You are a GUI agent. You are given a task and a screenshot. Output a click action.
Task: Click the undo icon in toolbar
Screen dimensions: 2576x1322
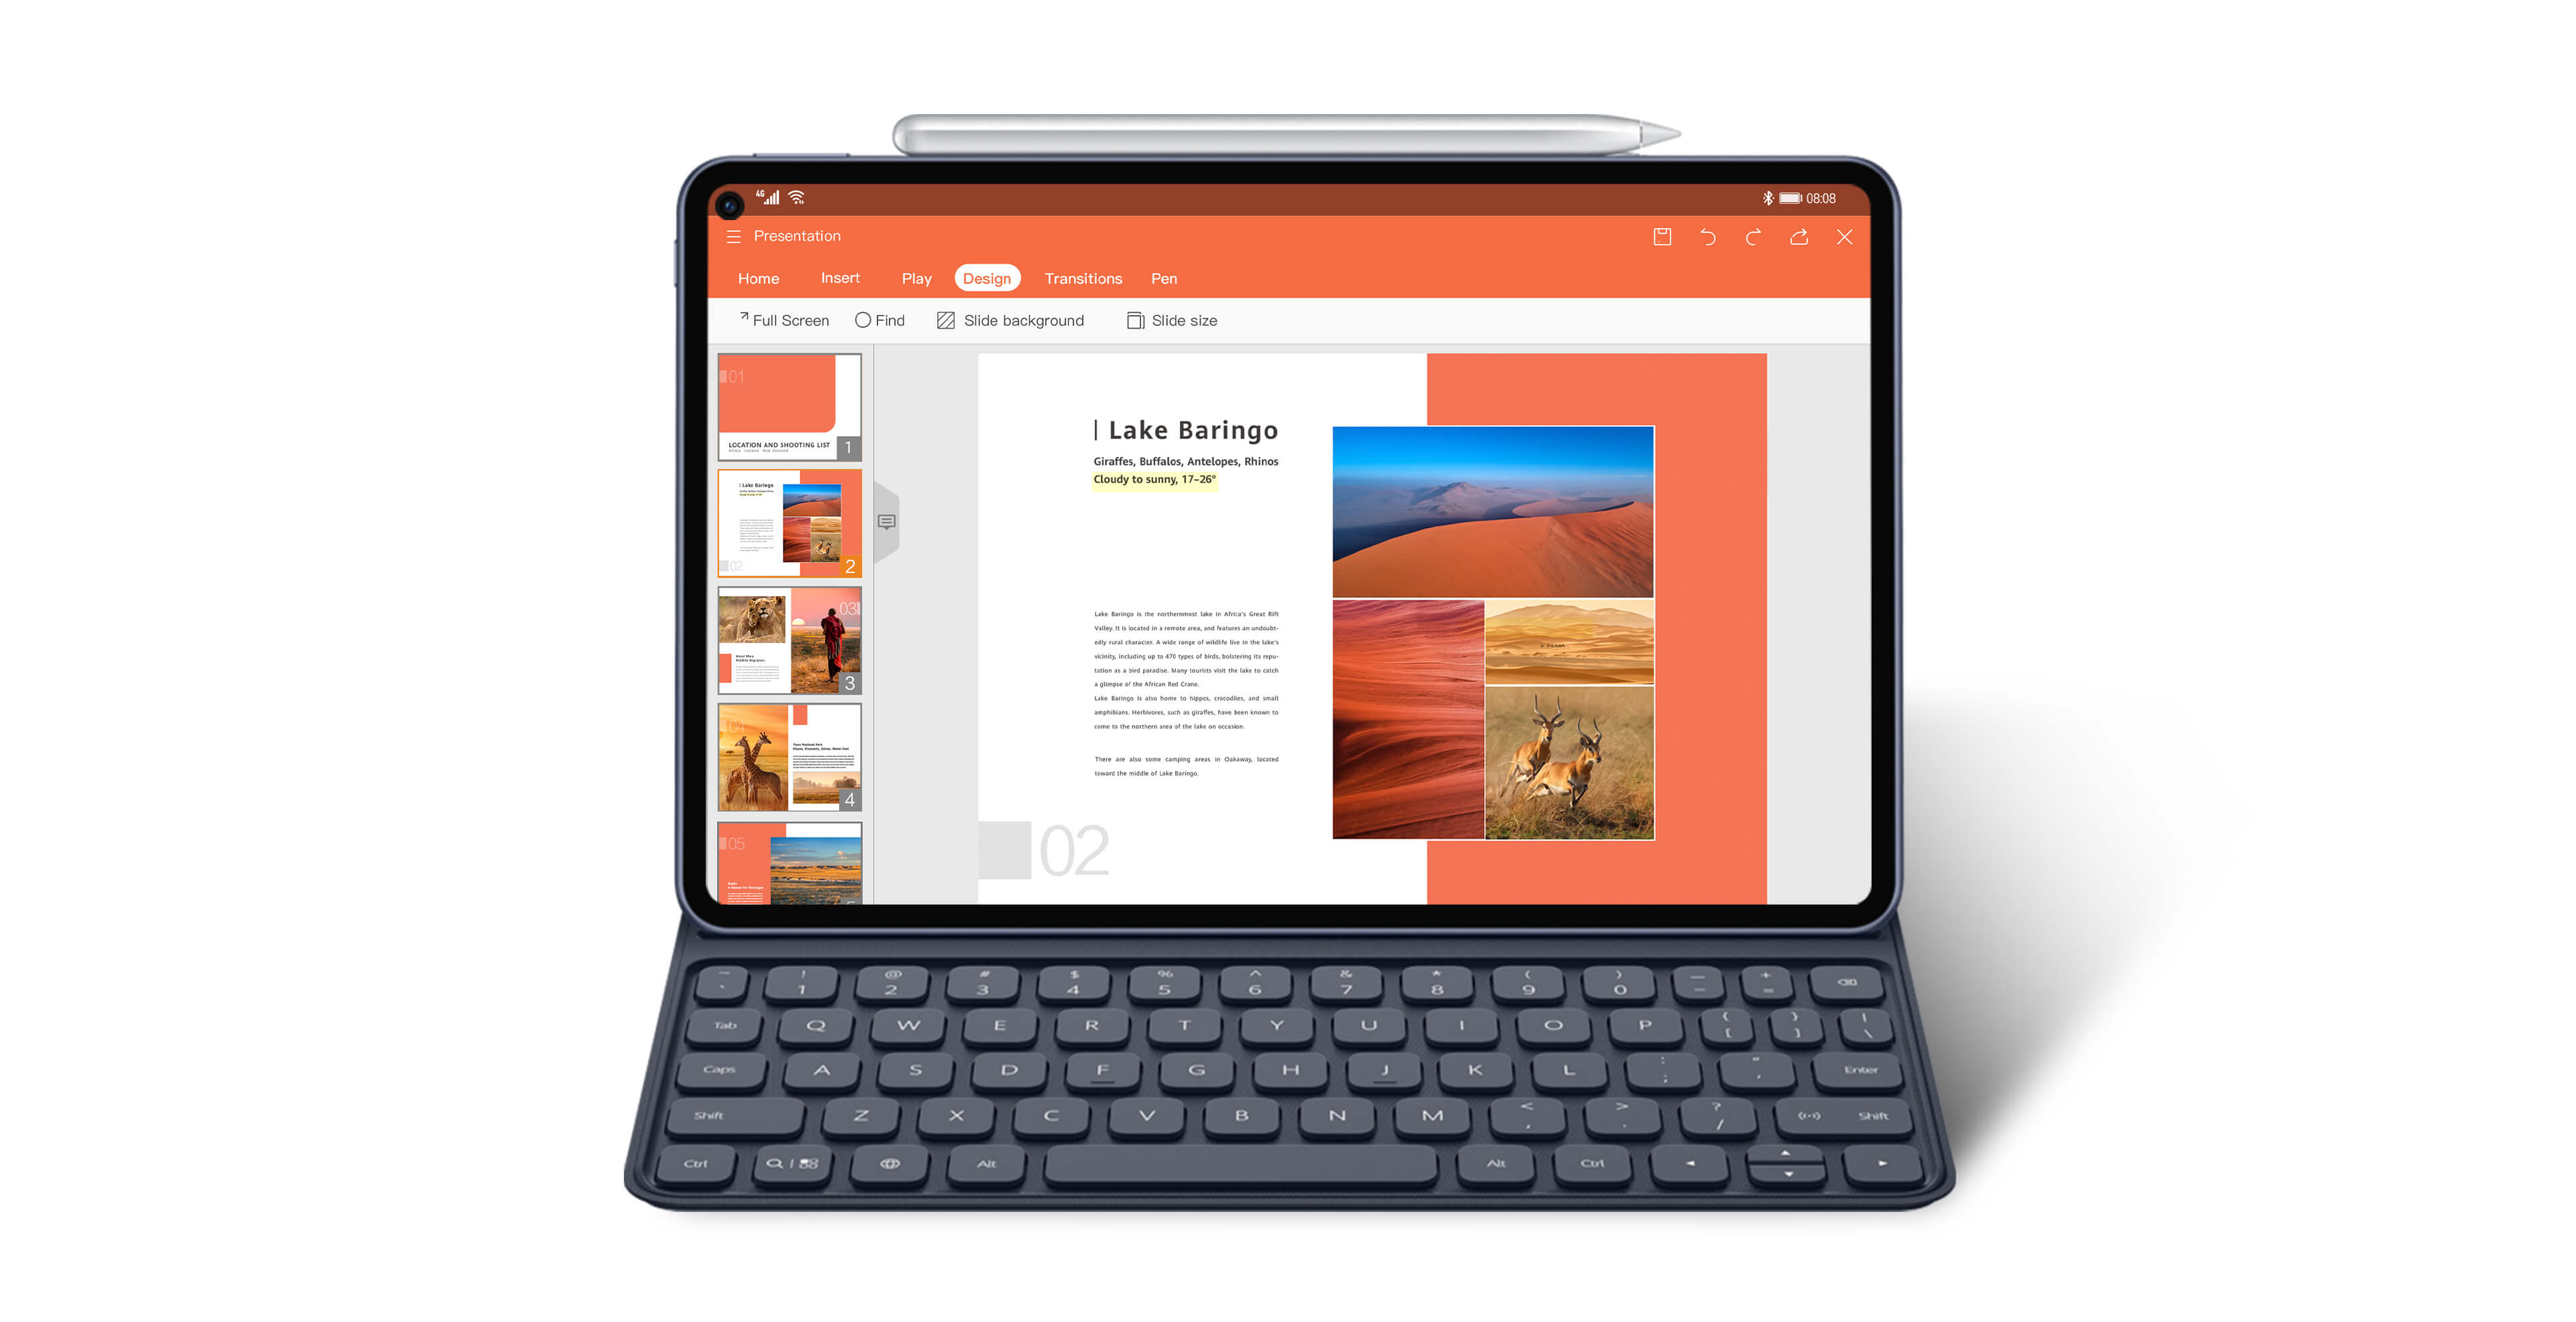coord(1707,238)
